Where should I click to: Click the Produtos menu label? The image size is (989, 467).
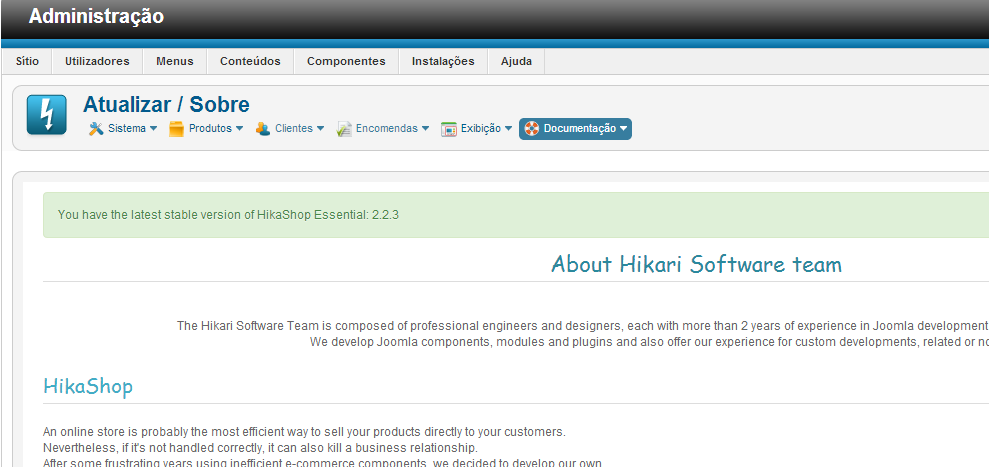210,129
